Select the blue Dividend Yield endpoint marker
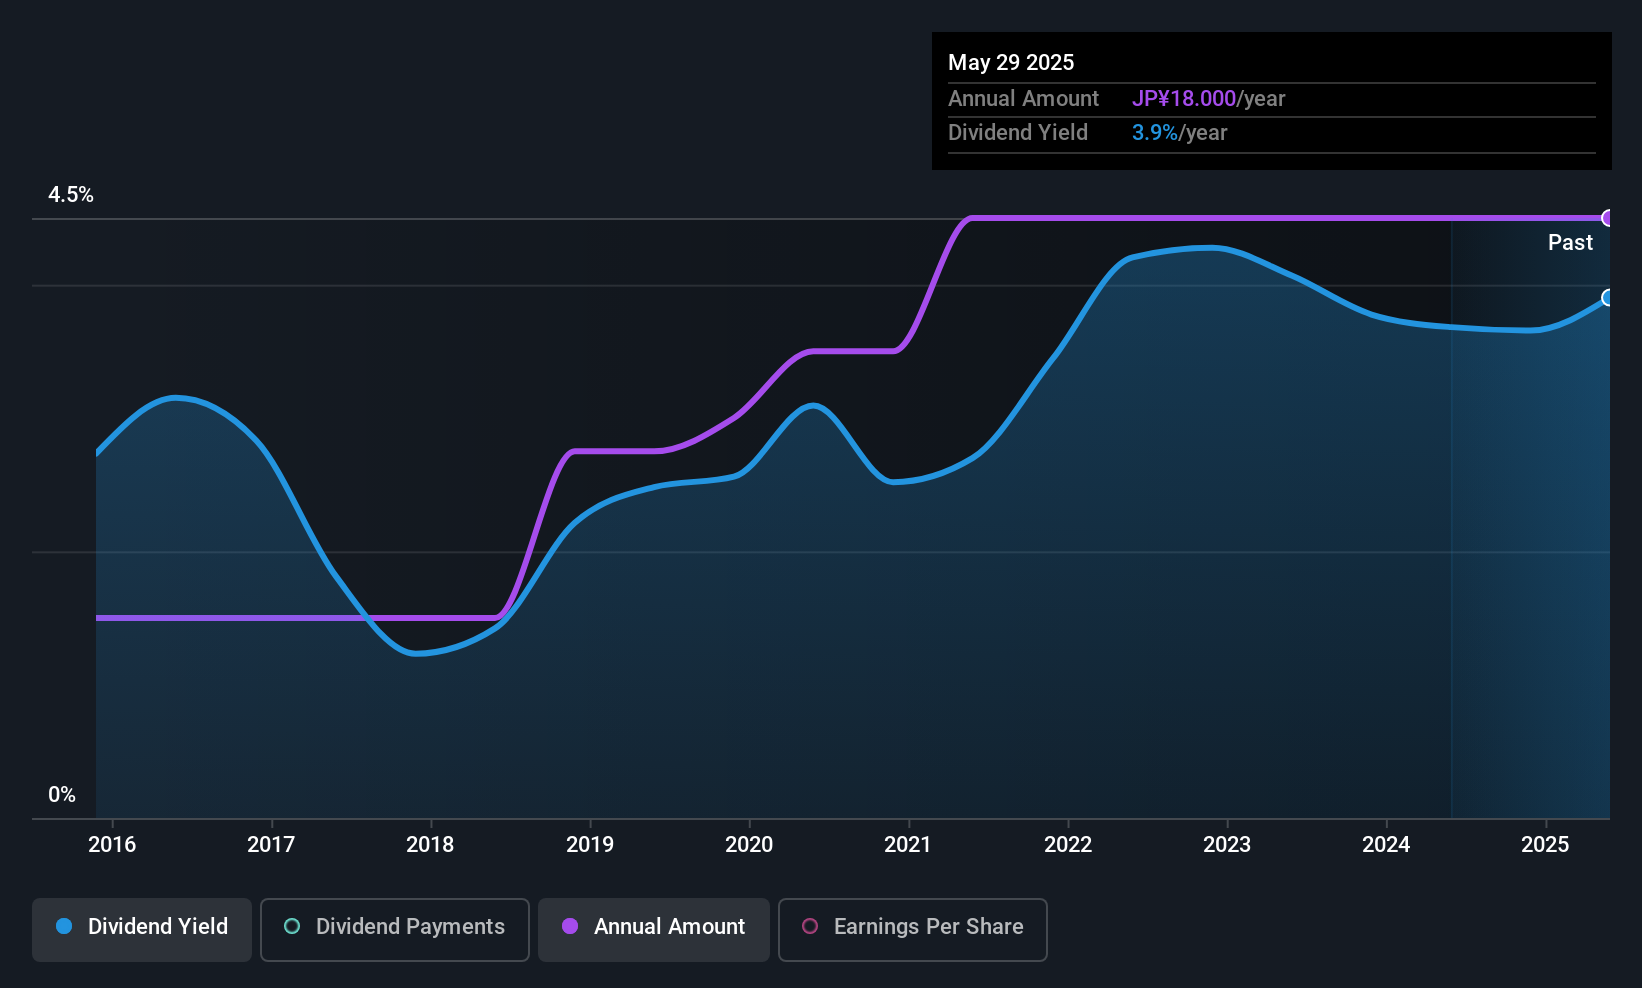The height and width of the screenshot is (988, 1642). (x=1608, y=298)
